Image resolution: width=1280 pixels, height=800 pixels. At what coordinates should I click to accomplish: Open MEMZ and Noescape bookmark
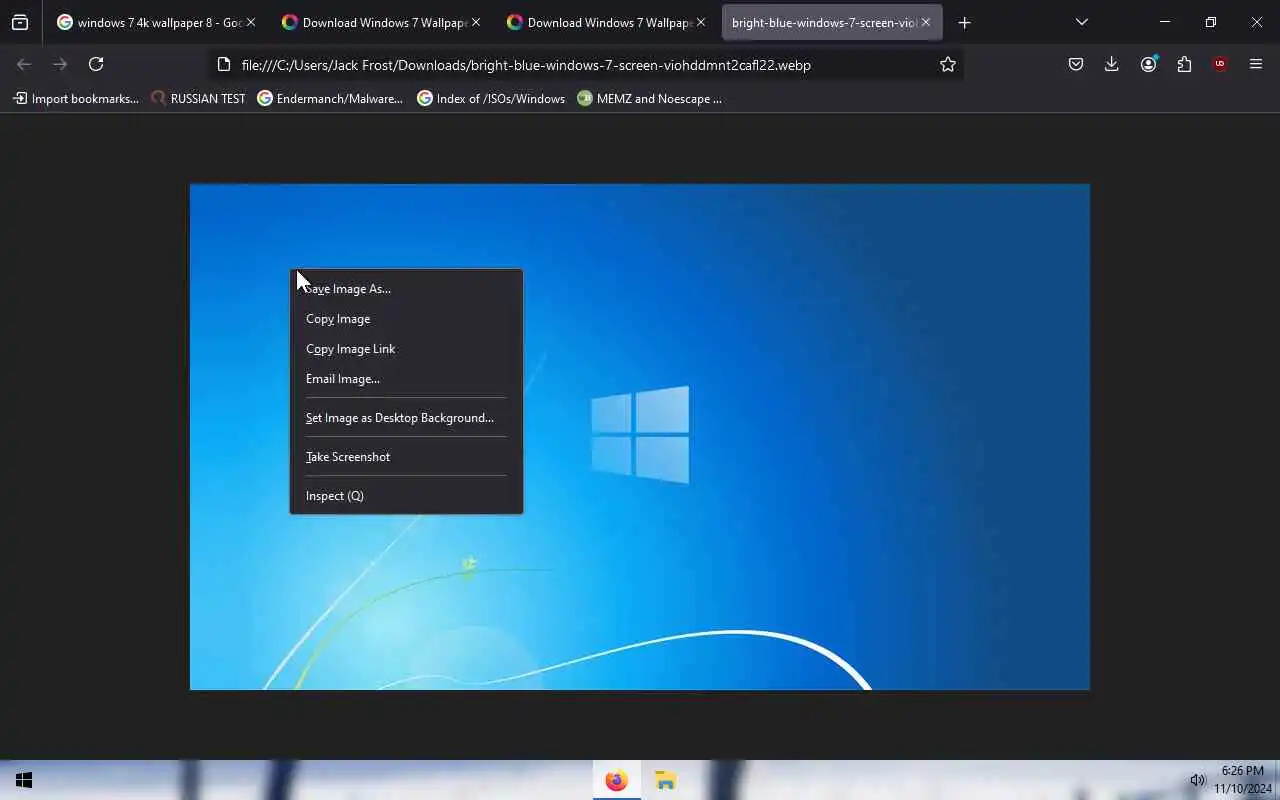[650, 99]
